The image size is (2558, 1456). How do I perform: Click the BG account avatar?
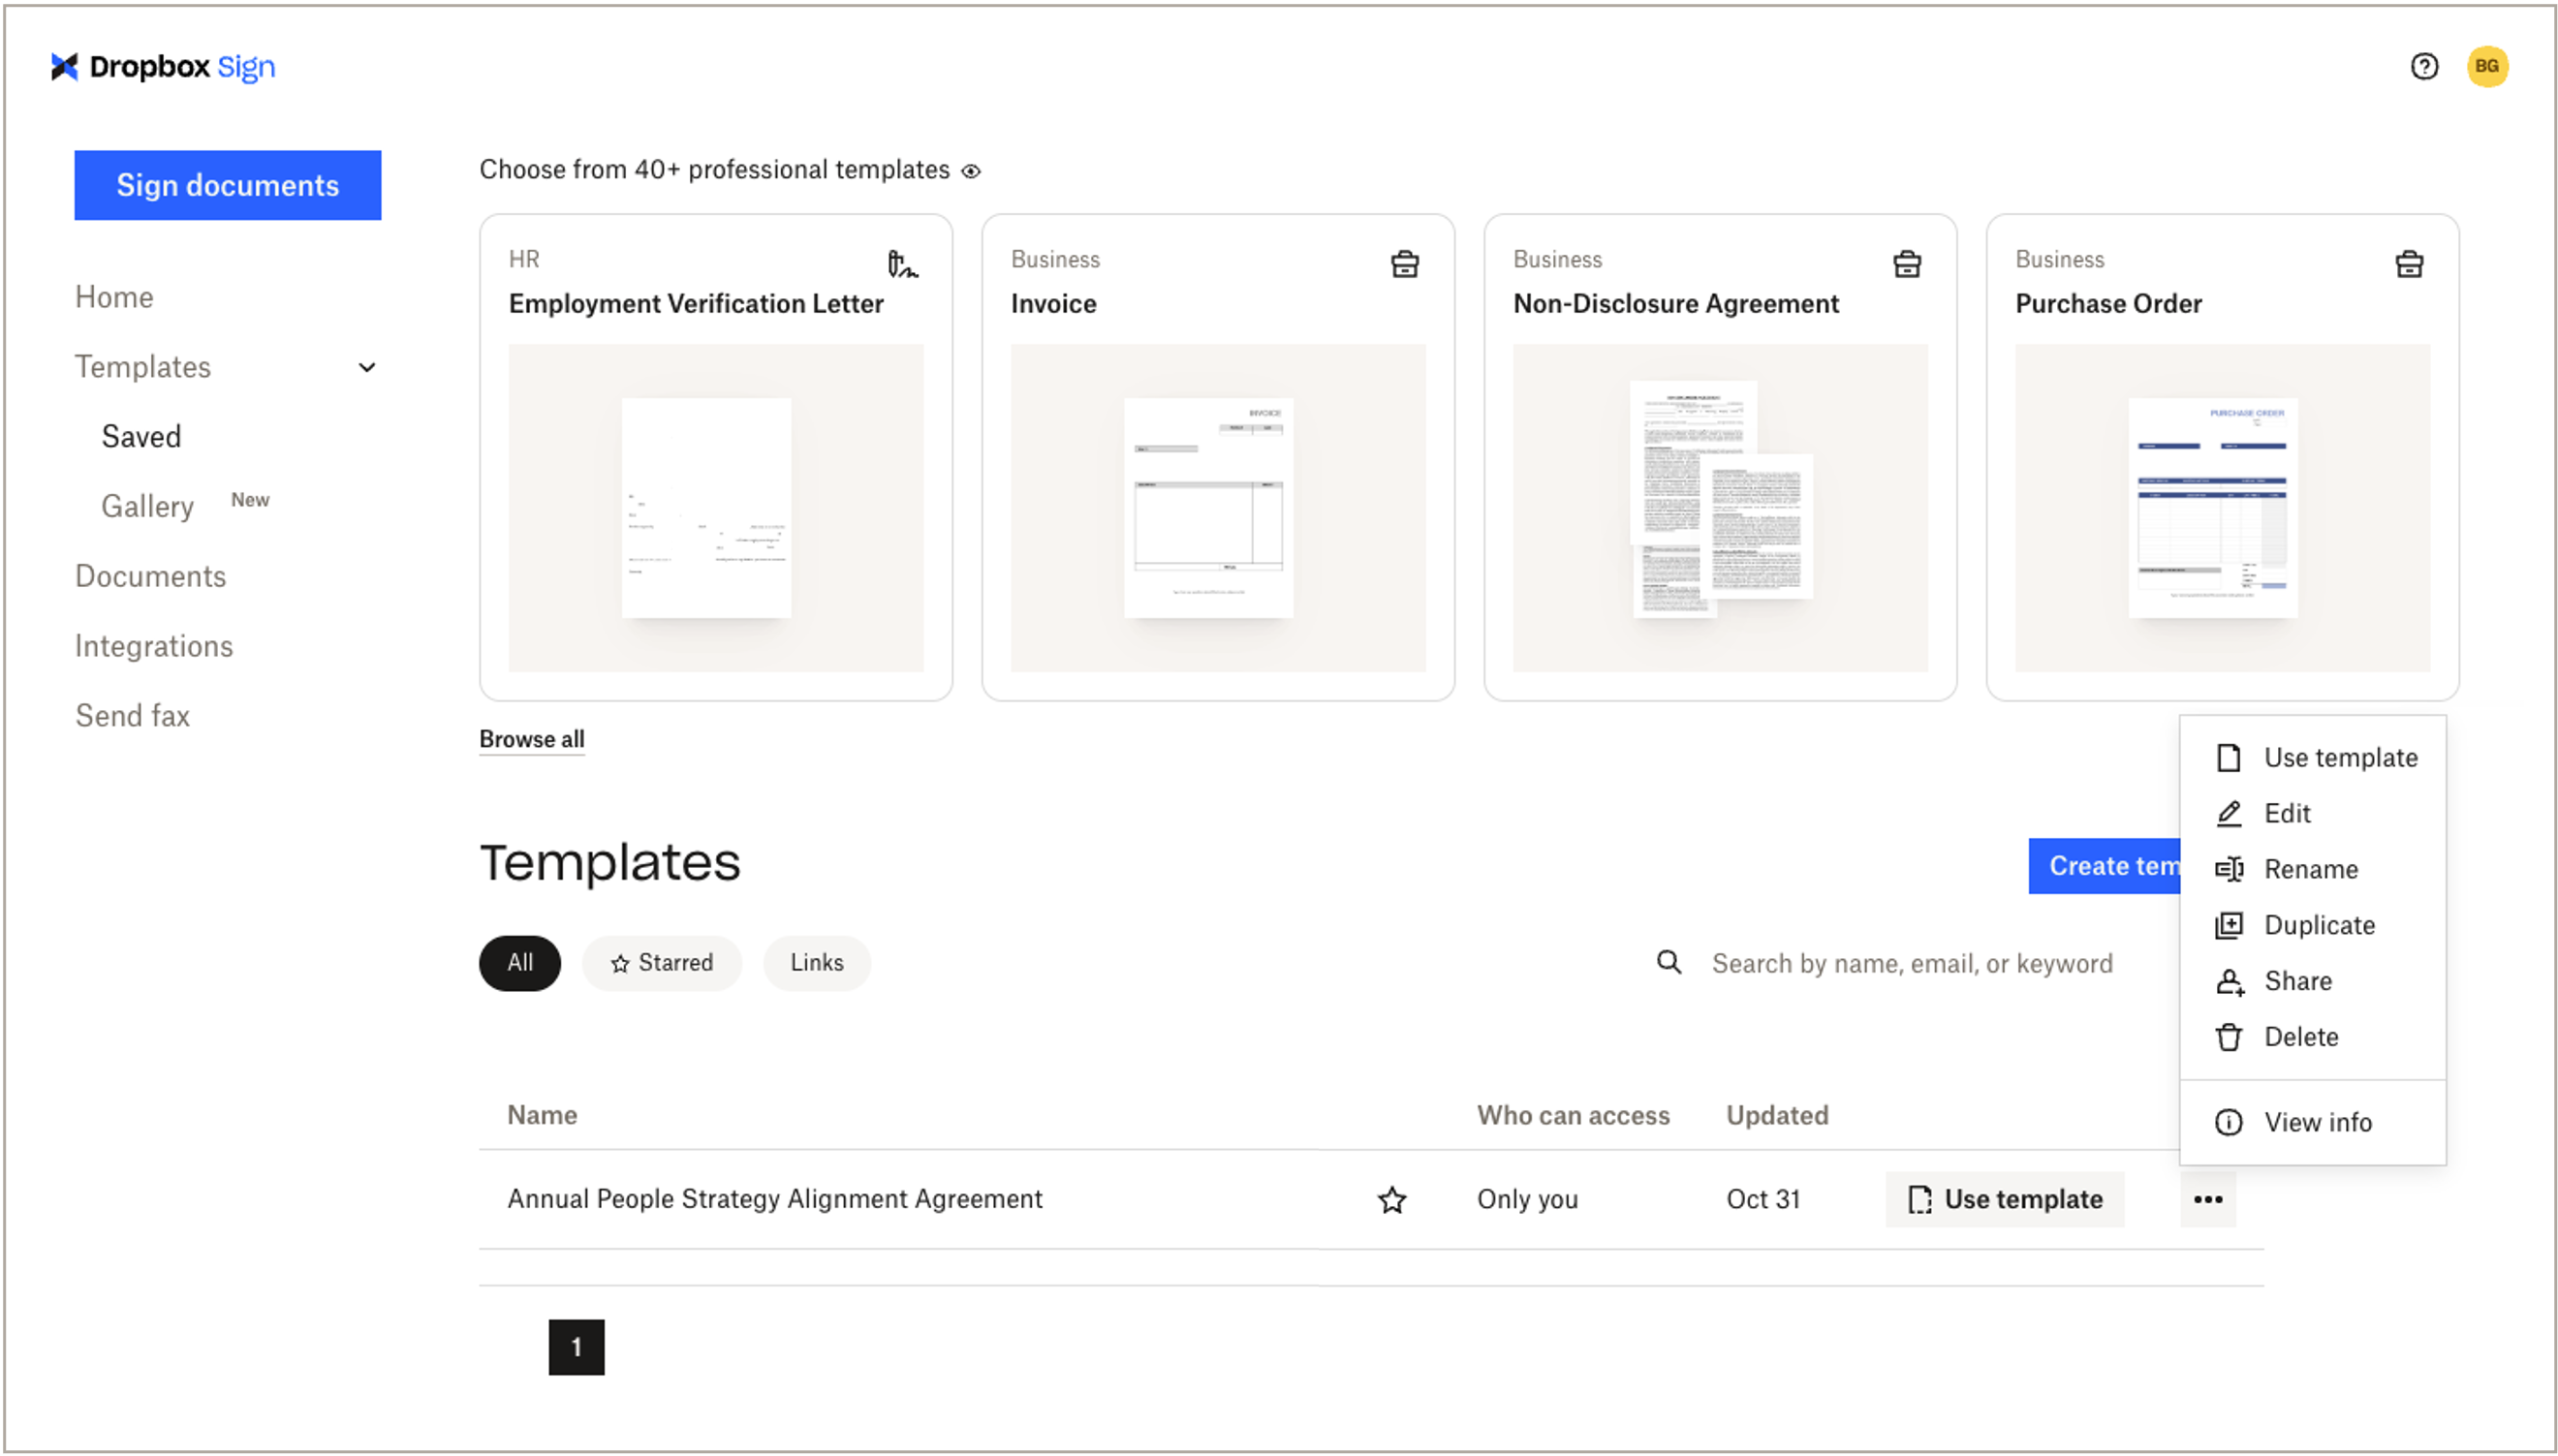(2488, 66)
